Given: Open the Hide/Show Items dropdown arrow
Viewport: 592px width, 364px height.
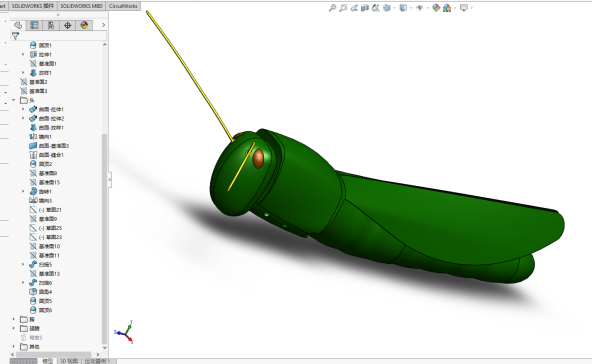Looking at the screenshot, I should click(427, 8).
